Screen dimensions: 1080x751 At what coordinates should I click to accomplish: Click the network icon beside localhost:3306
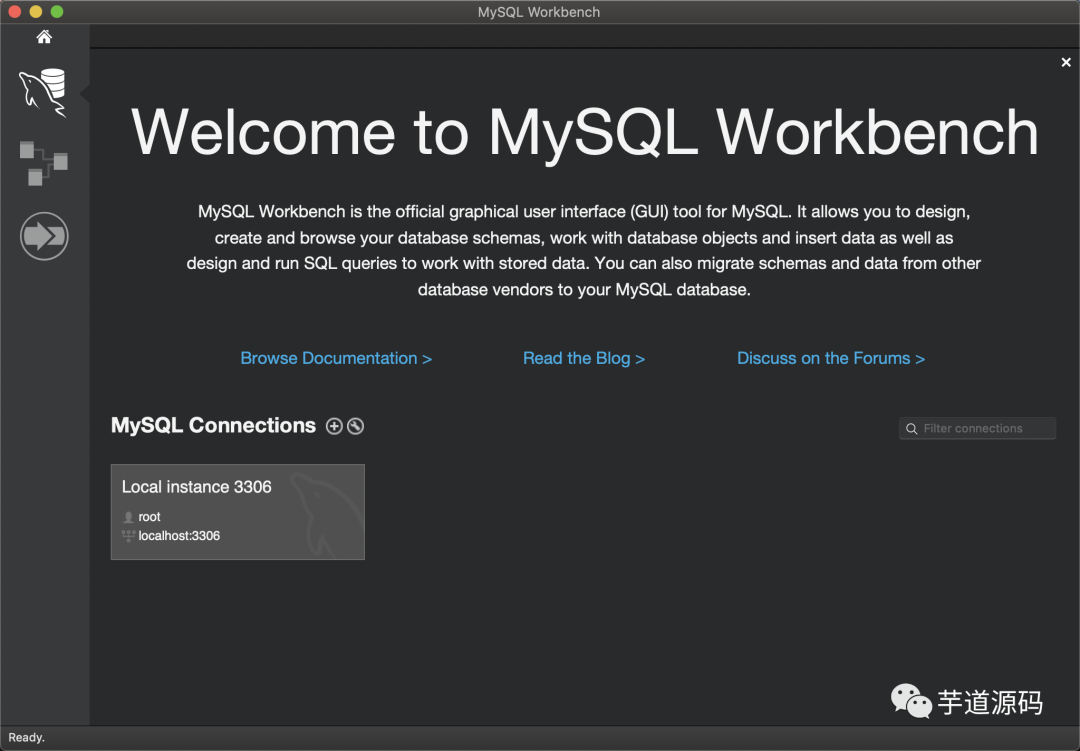click(128, 536)
